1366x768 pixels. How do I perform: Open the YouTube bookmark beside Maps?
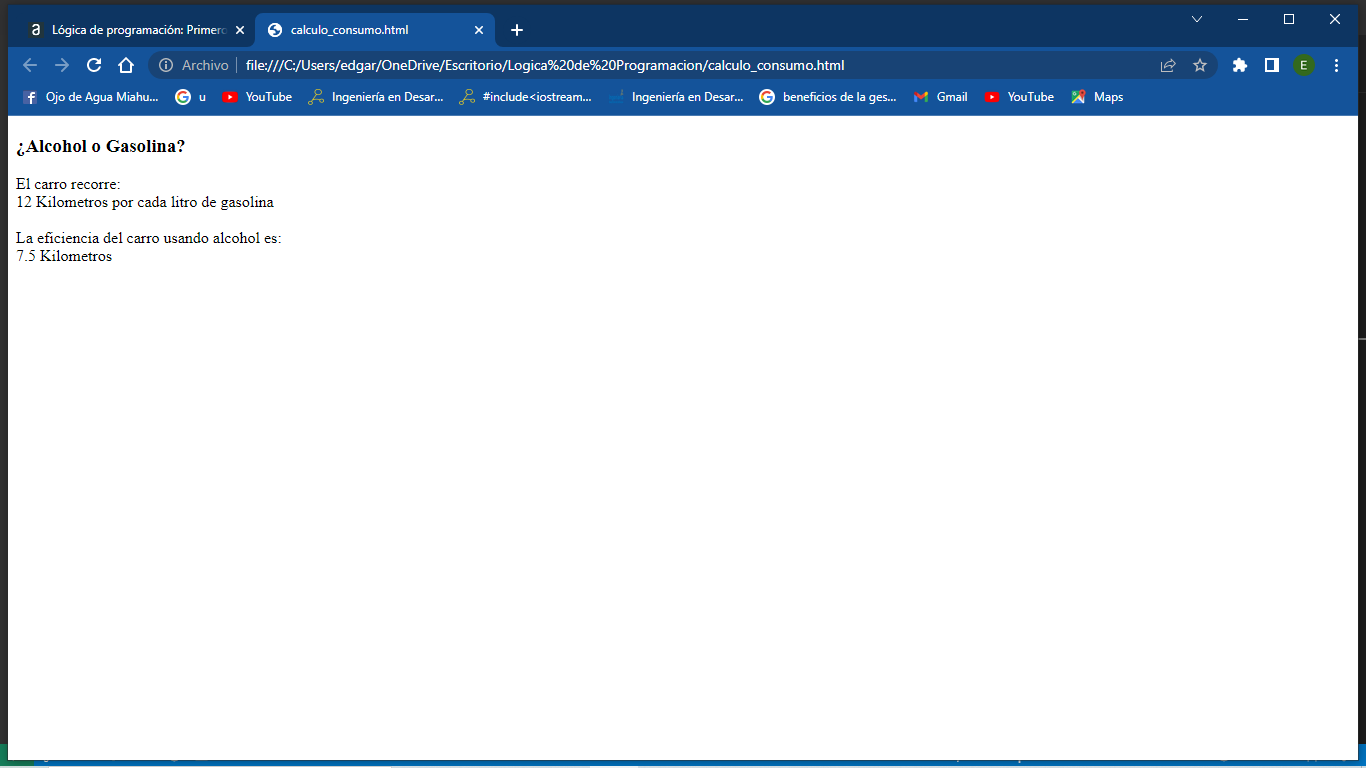point(1019,97)
